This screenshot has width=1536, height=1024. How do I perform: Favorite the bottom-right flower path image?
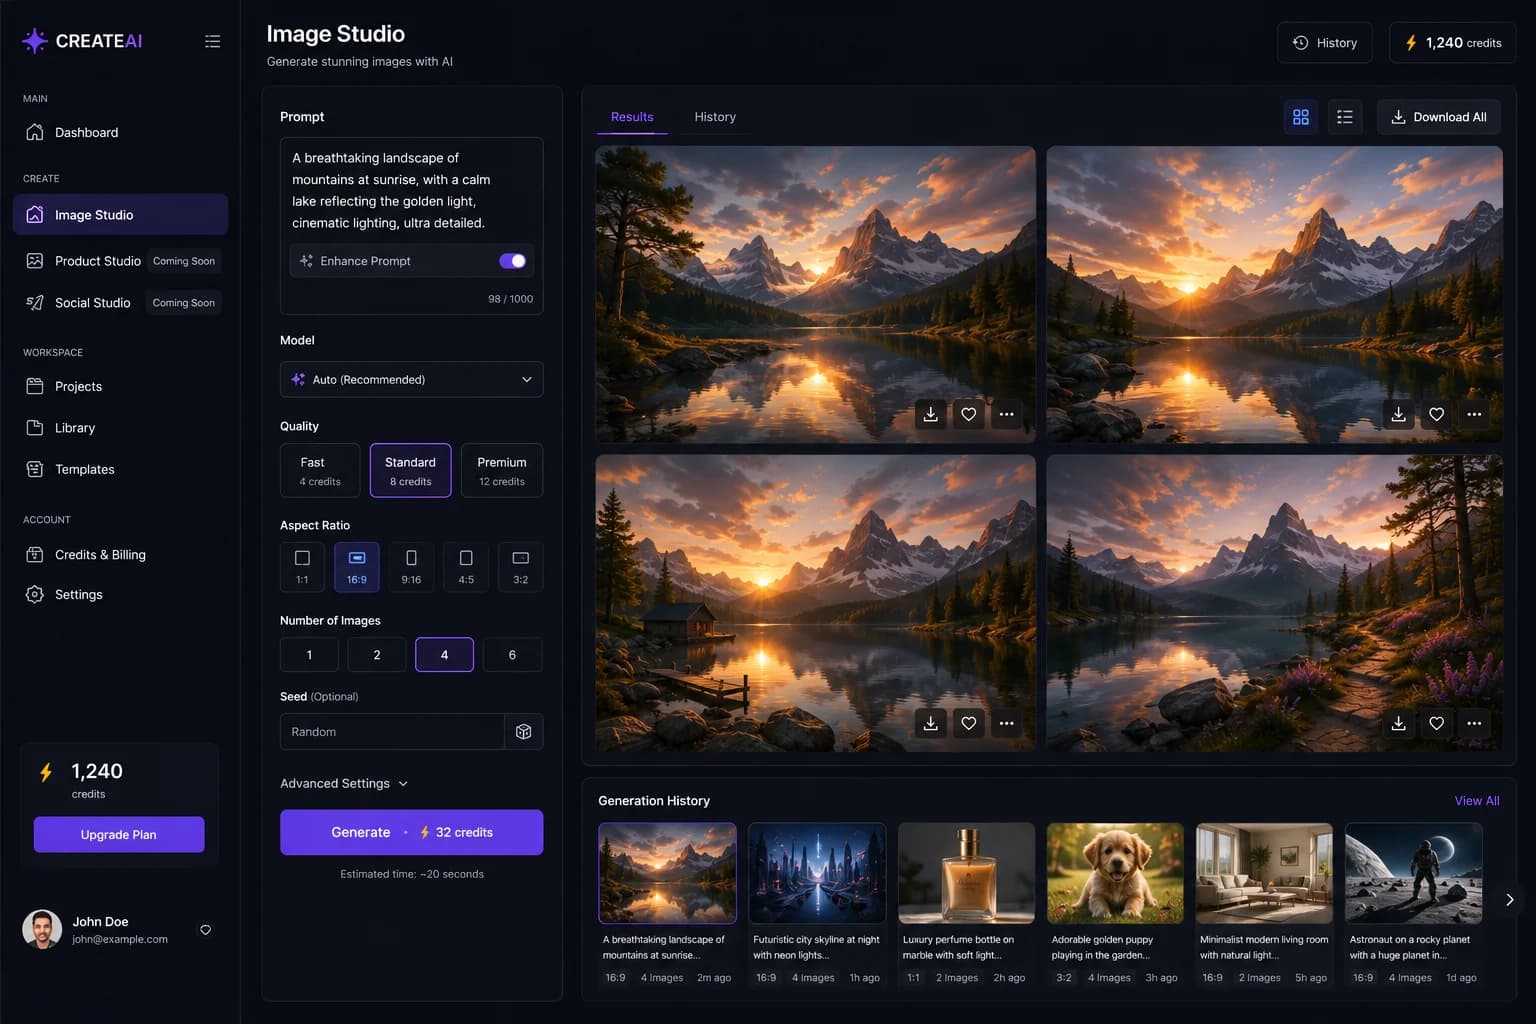click(1436, 723)
